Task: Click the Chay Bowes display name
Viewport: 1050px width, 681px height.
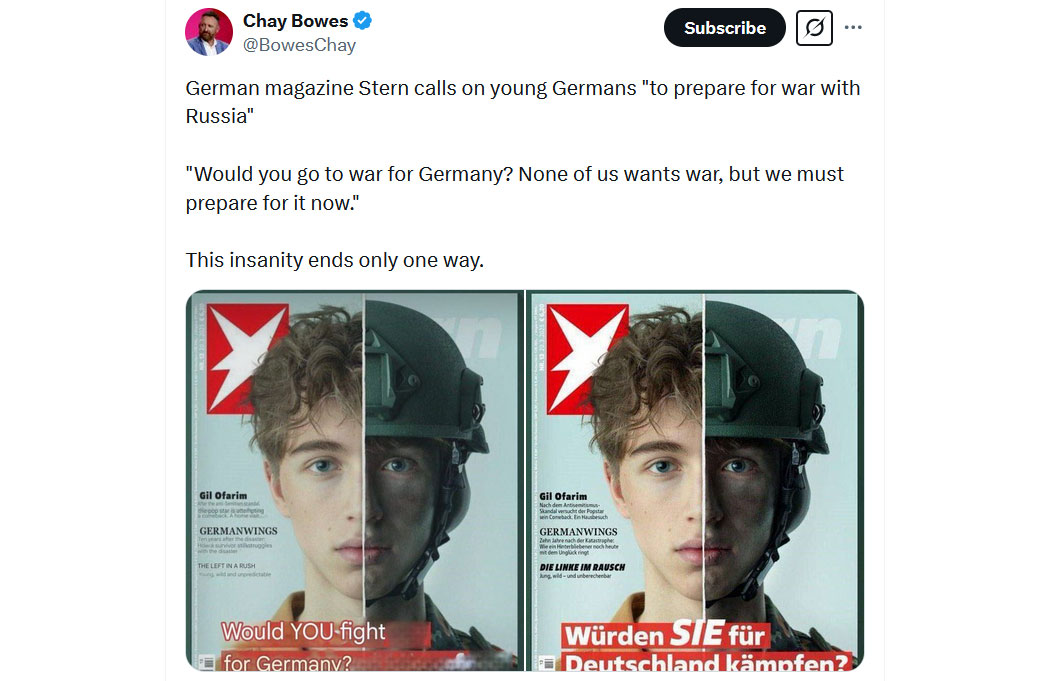Action: coord(295,21)
